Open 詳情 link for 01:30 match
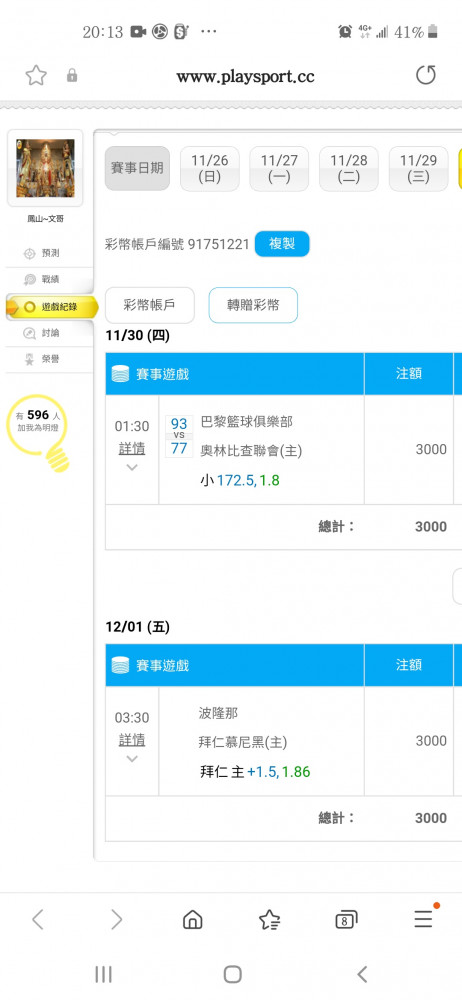Screen dimensions: 462x1000 (x=132, y=448)
